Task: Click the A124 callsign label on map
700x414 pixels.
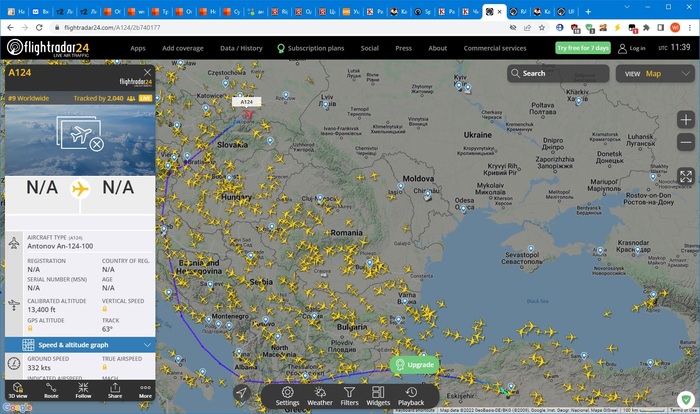Action: point(246,102)
